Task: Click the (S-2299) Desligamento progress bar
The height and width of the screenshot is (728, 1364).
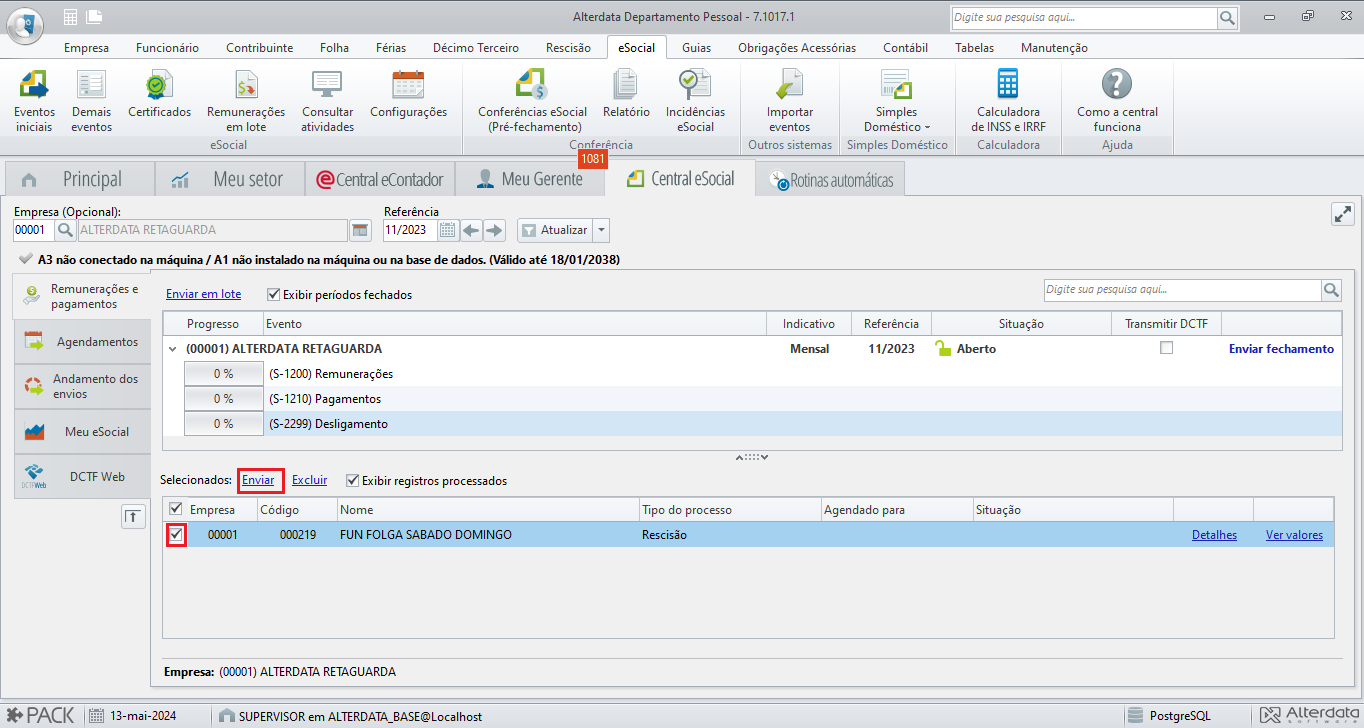Action: [222, 424]
